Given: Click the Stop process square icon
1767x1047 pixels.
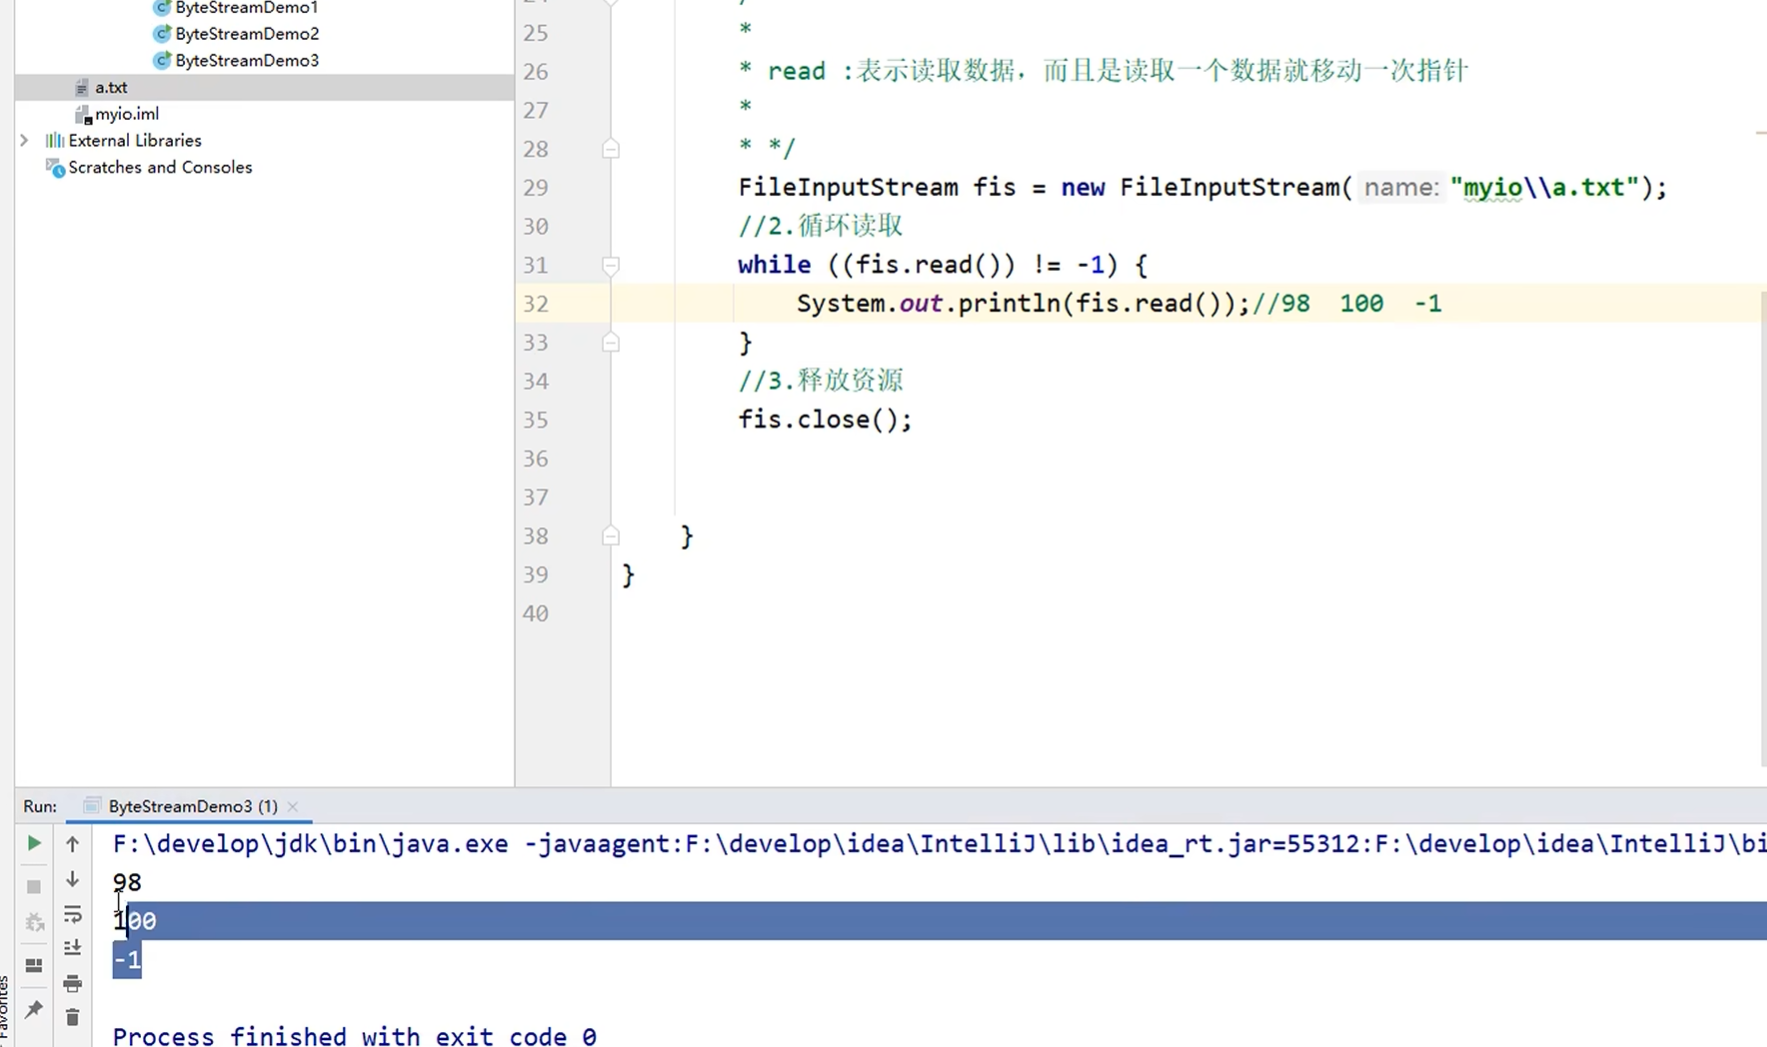Looking at the screenshot, I should point(34,887).
